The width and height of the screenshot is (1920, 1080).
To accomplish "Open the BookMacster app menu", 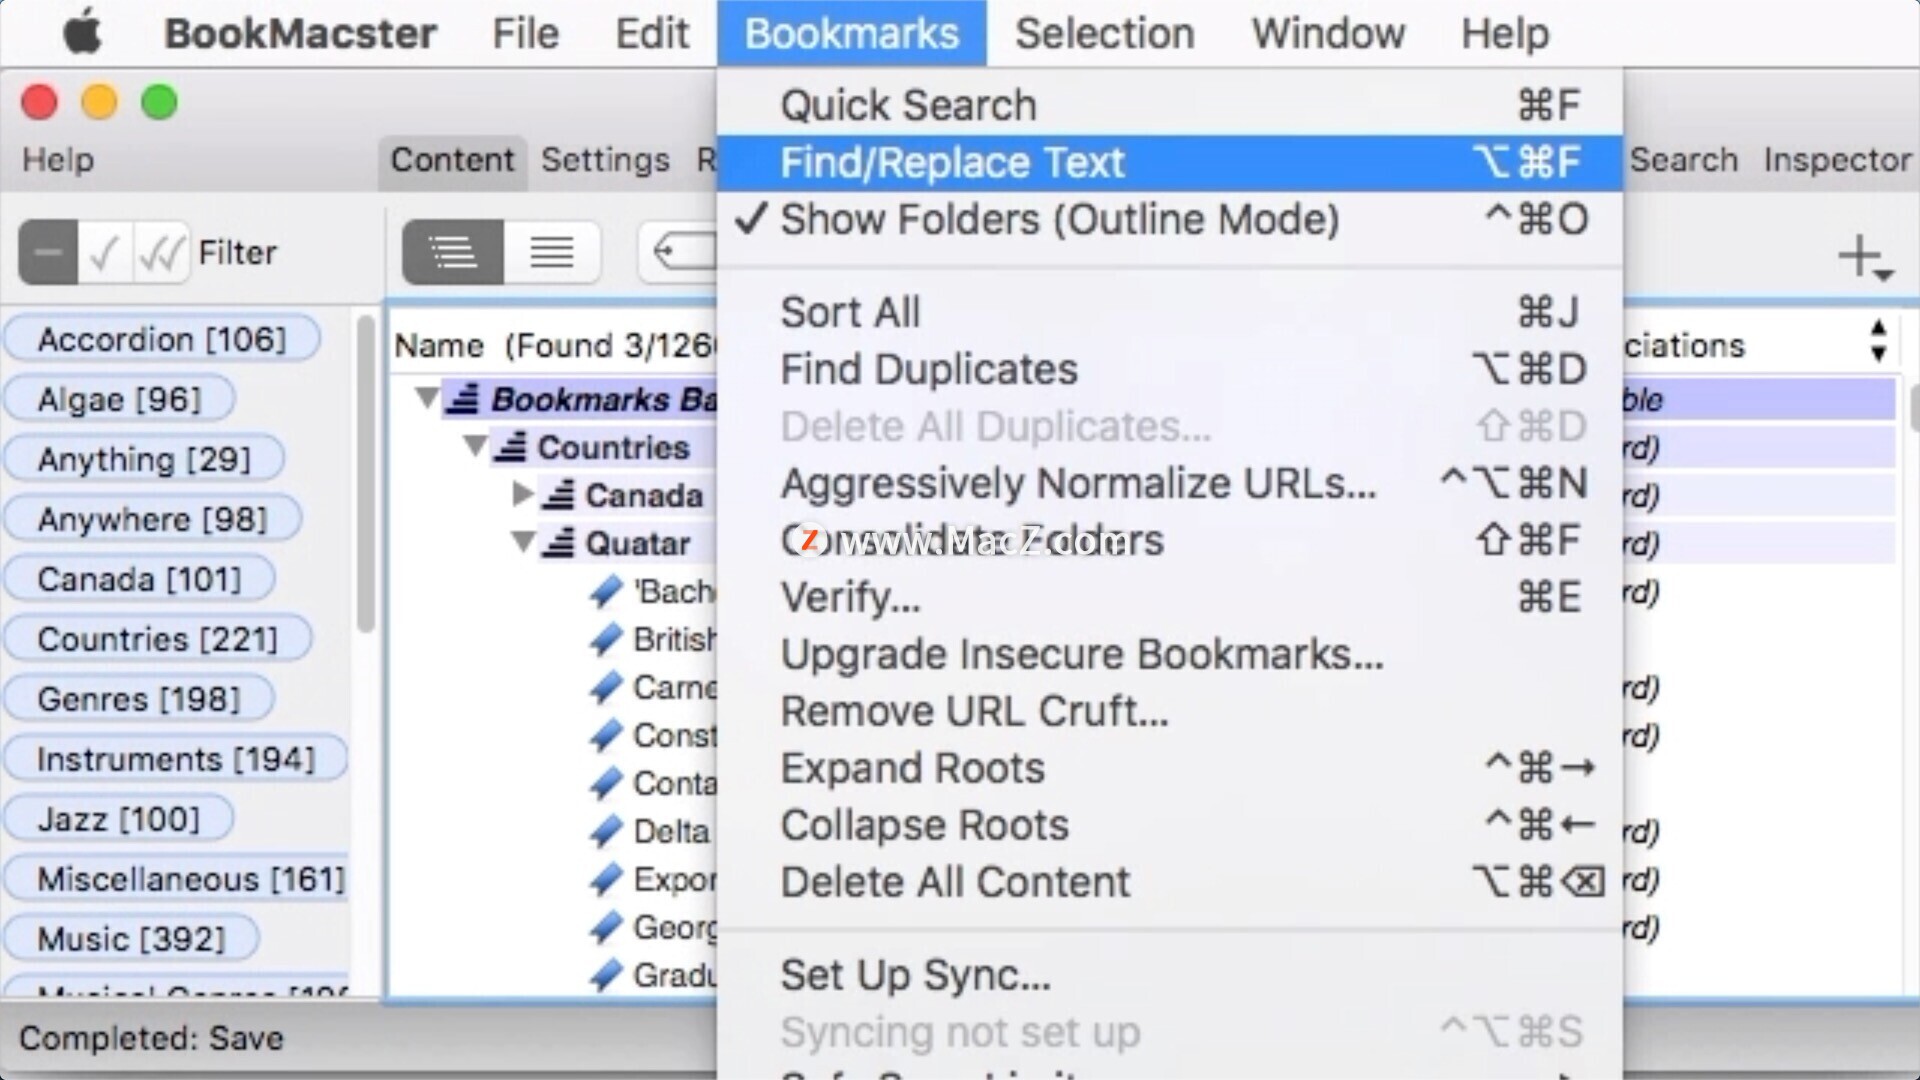I will click(x=300, y=33).
